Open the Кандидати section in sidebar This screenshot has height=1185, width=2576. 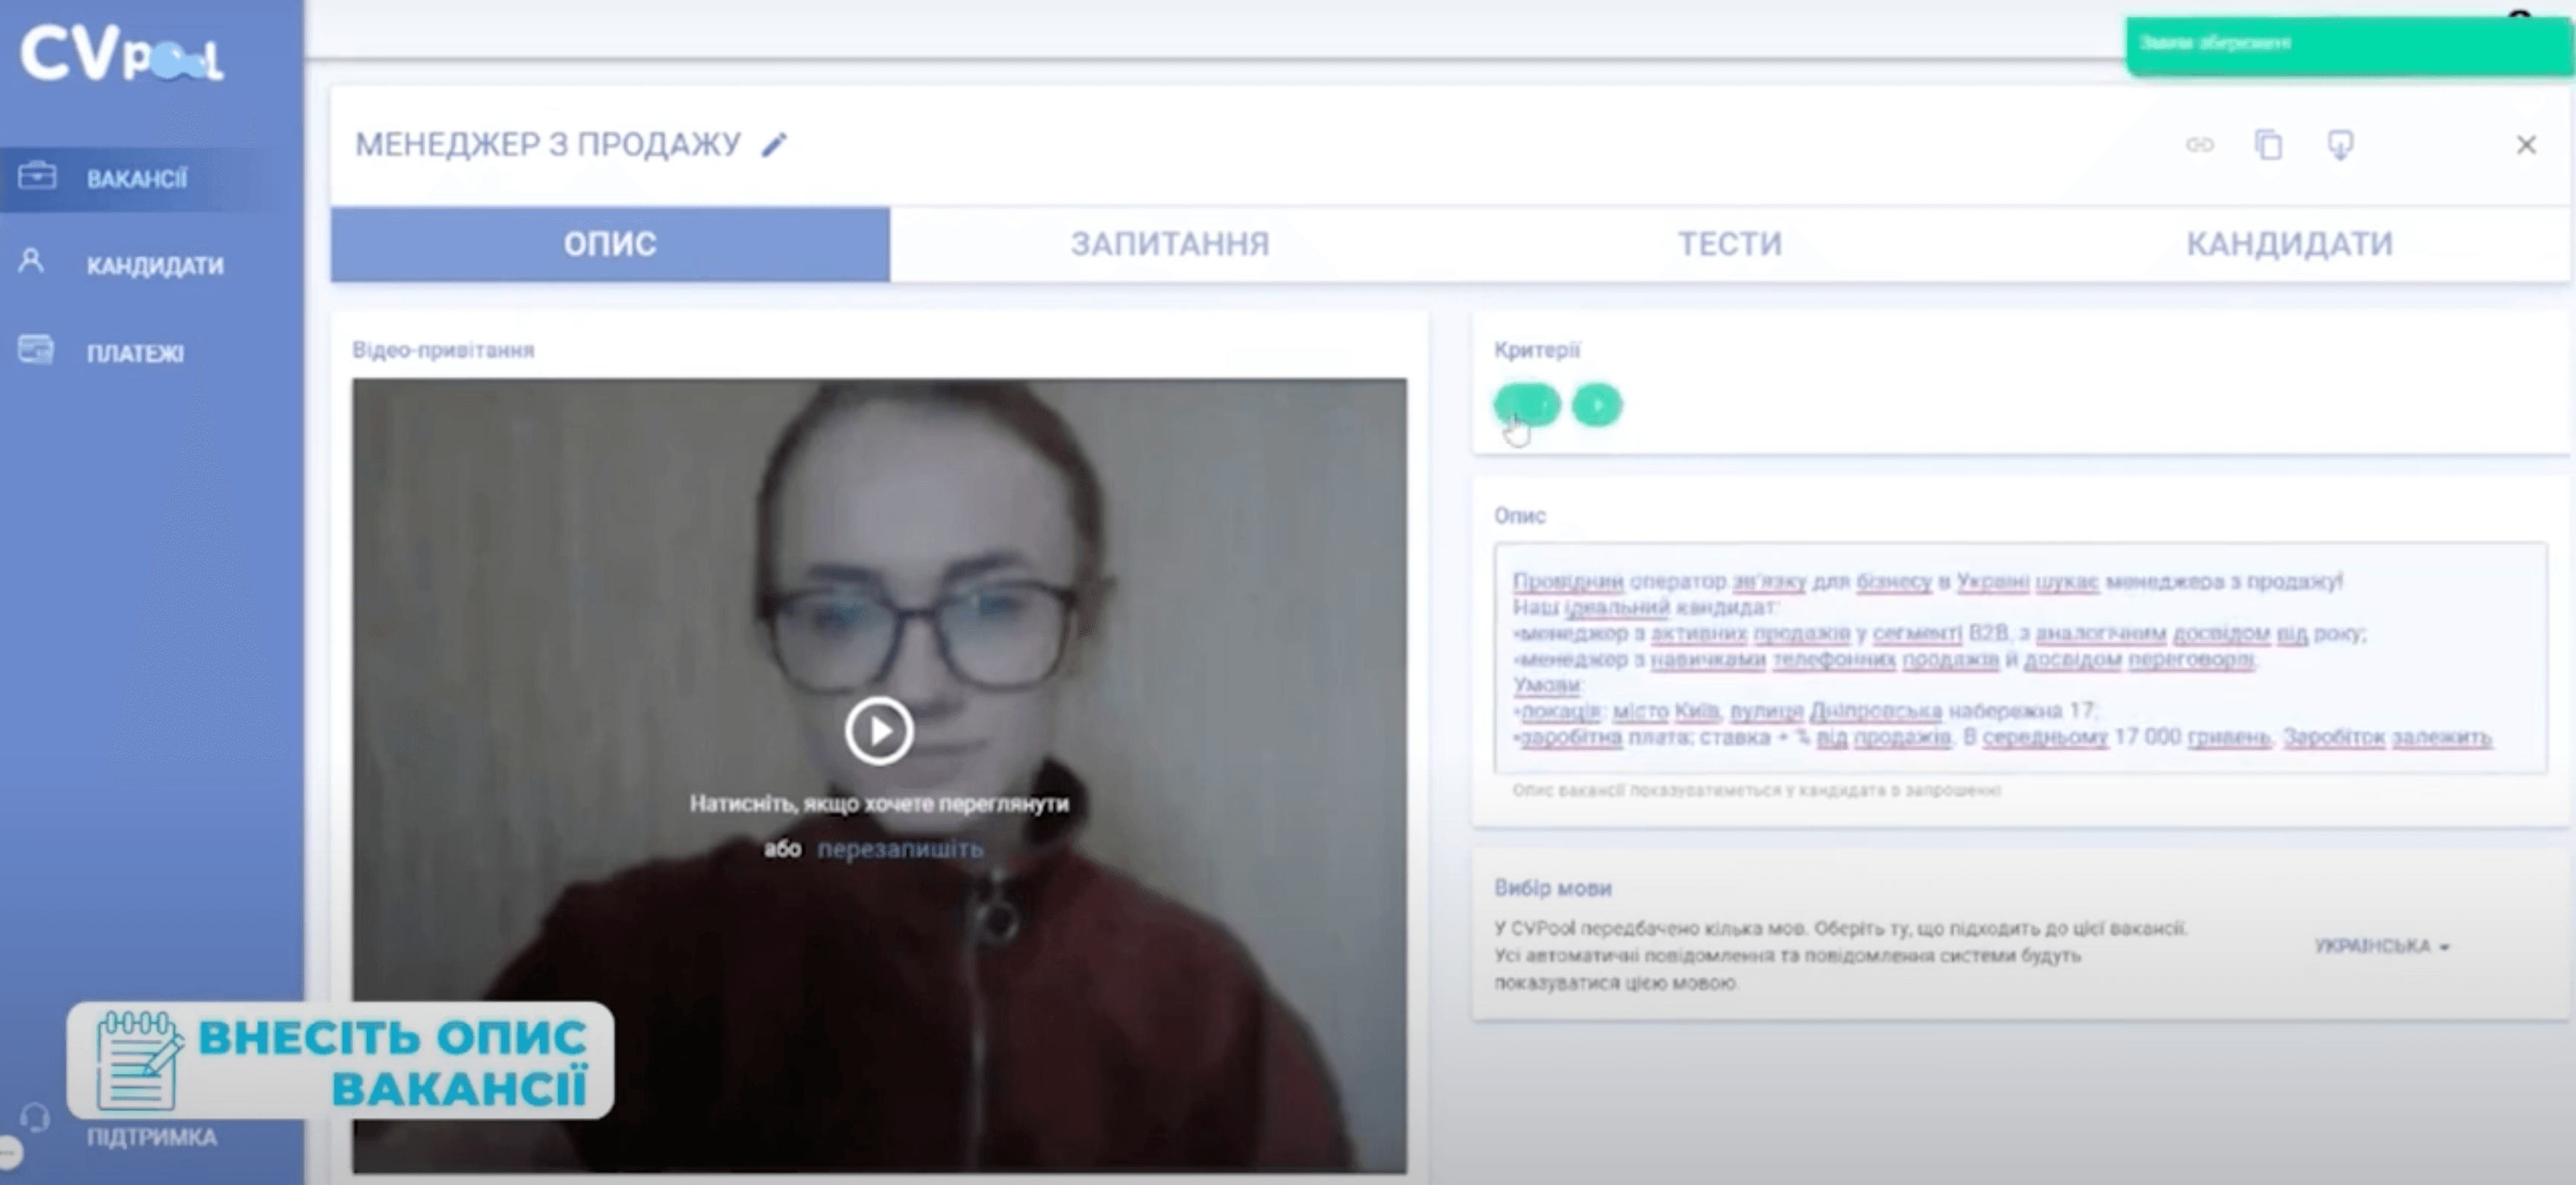[x=155, y=266]
